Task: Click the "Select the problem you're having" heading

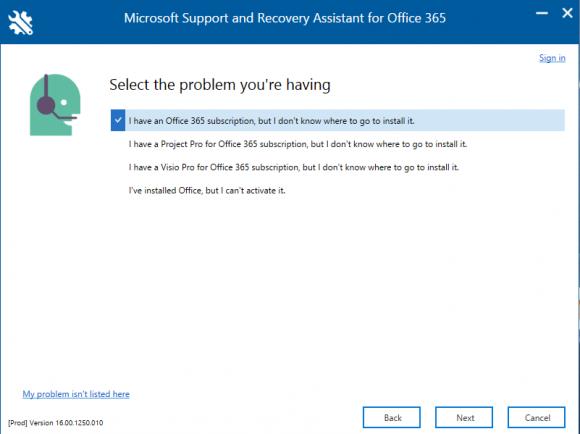Action: coord(220,85)
